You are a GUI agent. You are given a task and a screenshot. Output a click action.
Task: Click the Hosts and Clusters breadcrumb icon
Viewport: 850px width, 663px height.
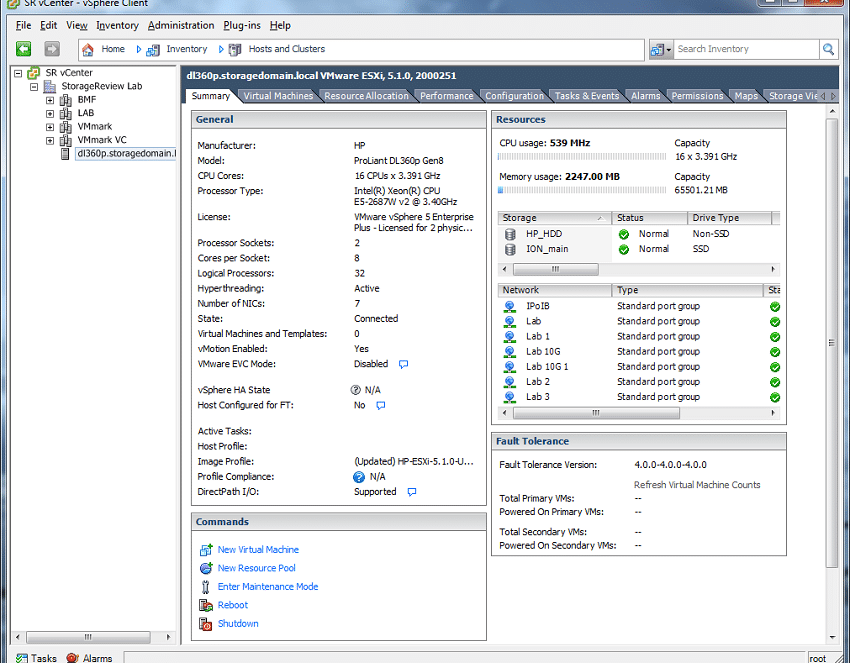(235, 50)
